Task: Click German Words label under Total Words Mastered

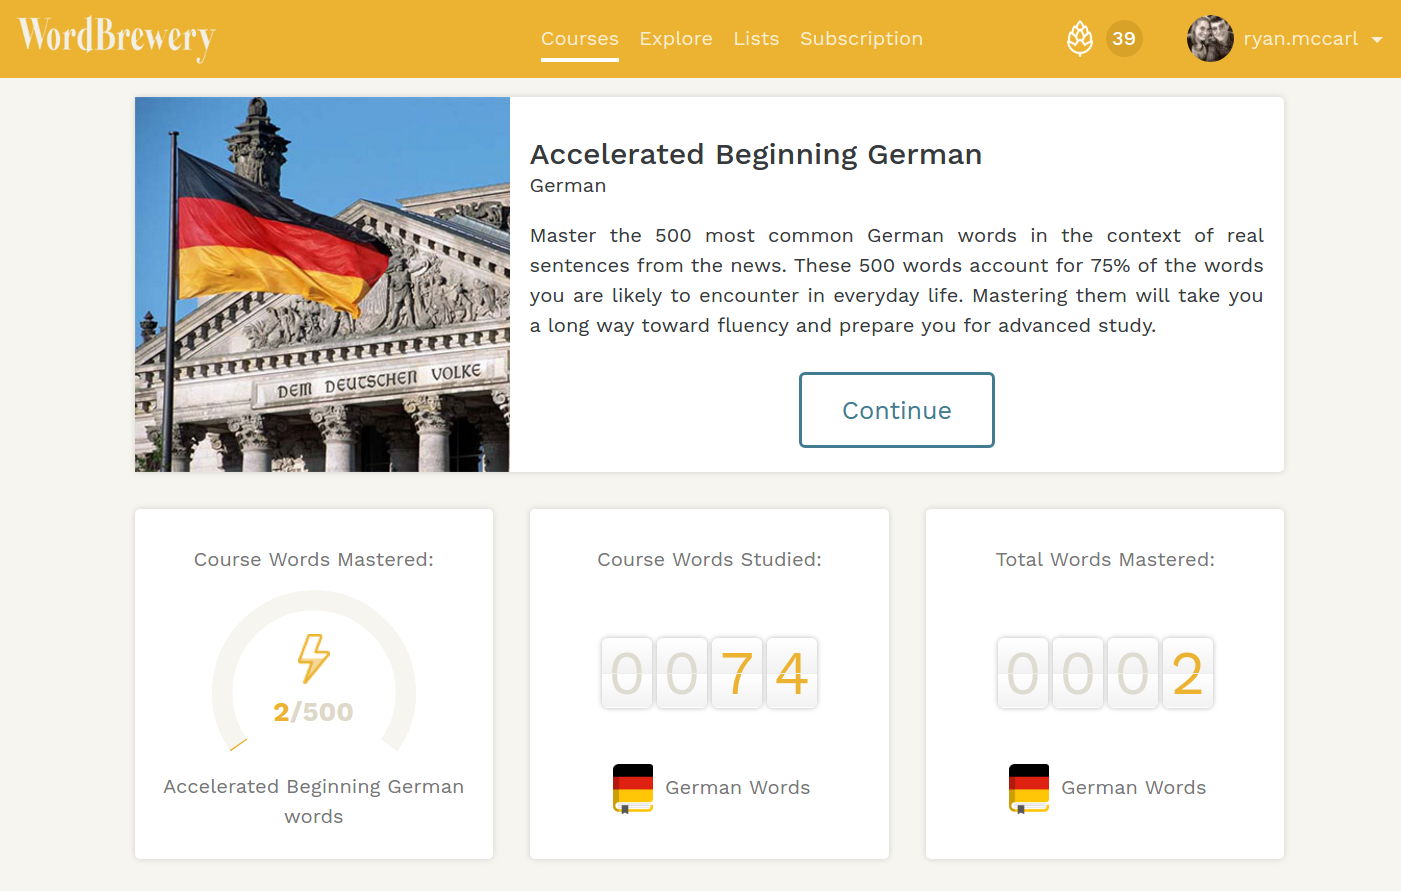Action: [1134, 788]
